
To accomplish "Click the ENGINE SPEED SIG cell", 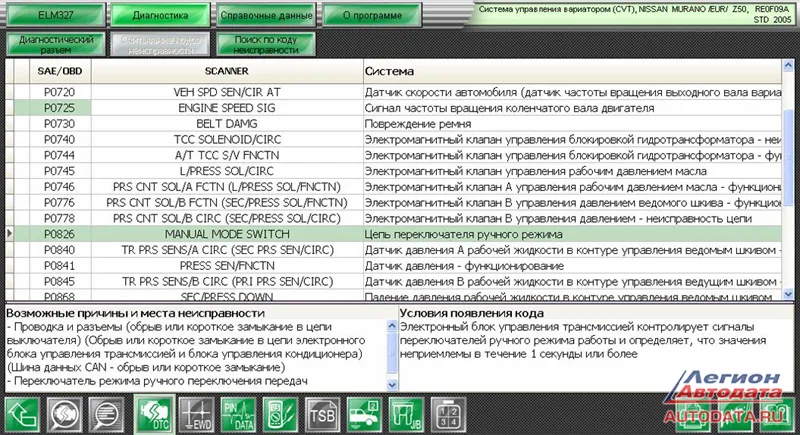I will (x=227, y=108).
